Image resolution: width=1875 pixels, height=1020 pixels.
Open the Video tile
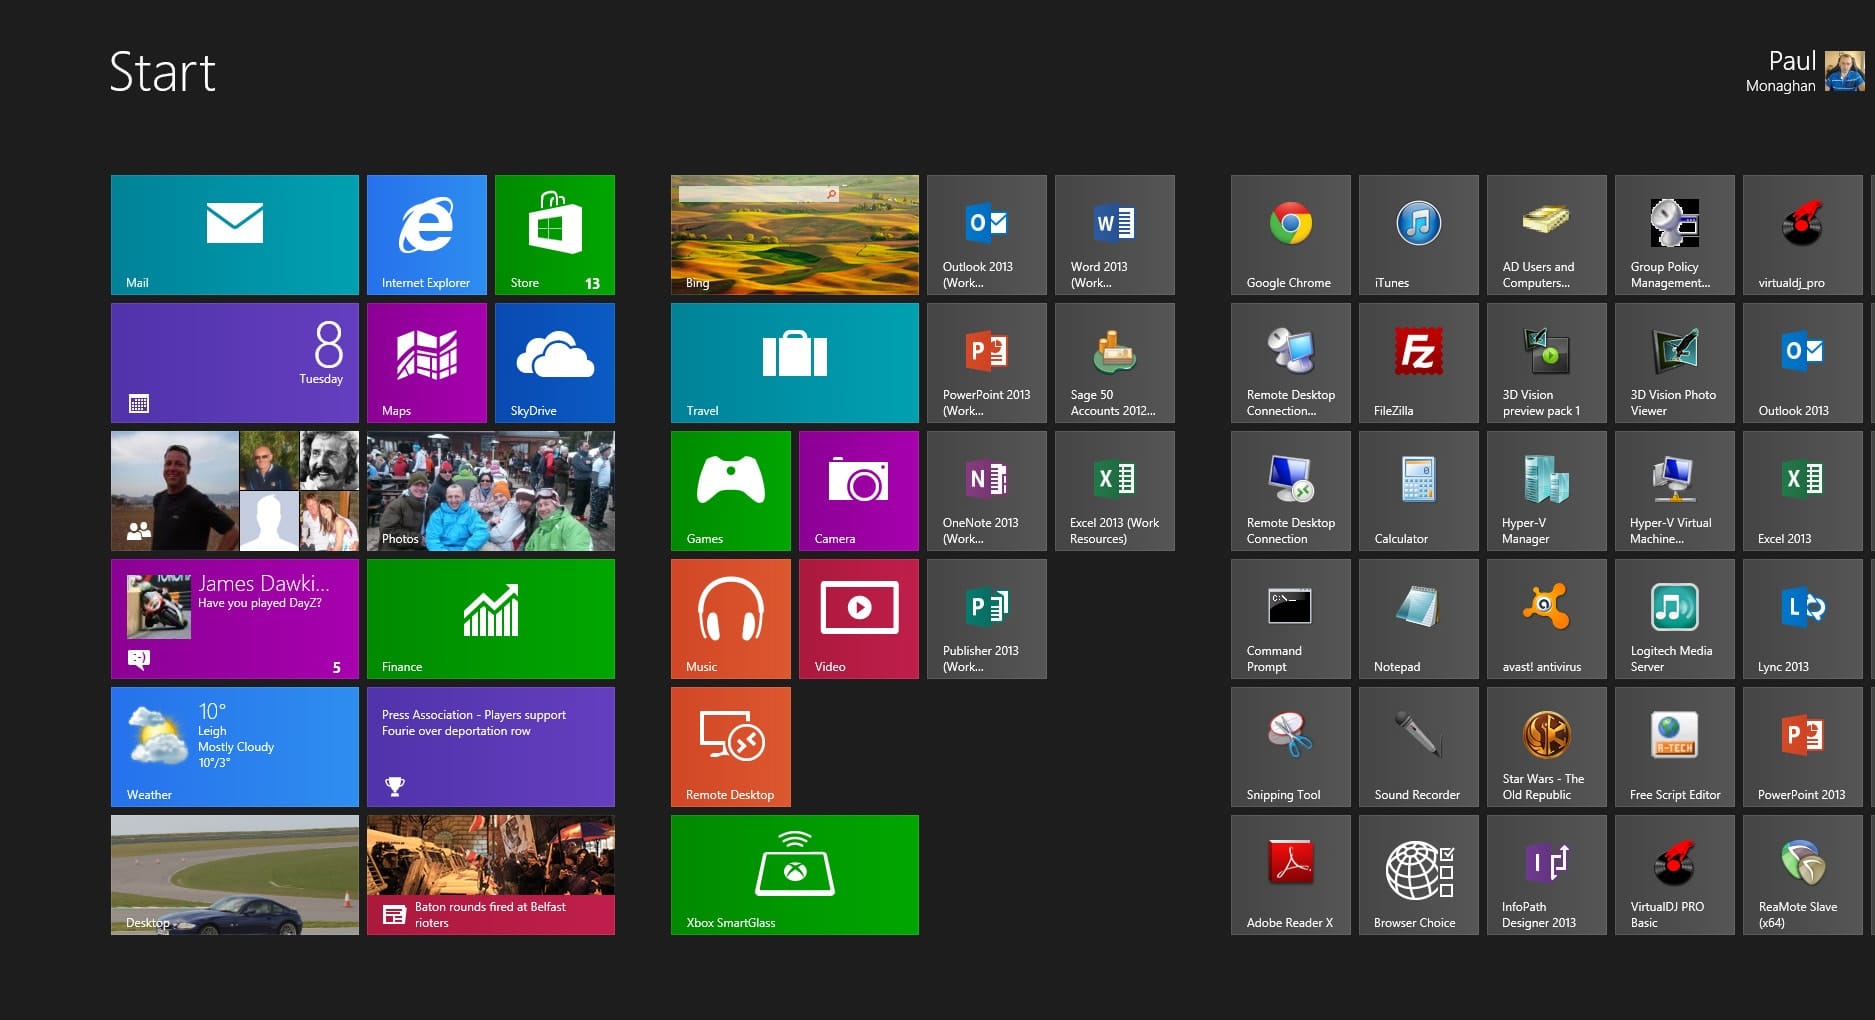pos(859,619)
